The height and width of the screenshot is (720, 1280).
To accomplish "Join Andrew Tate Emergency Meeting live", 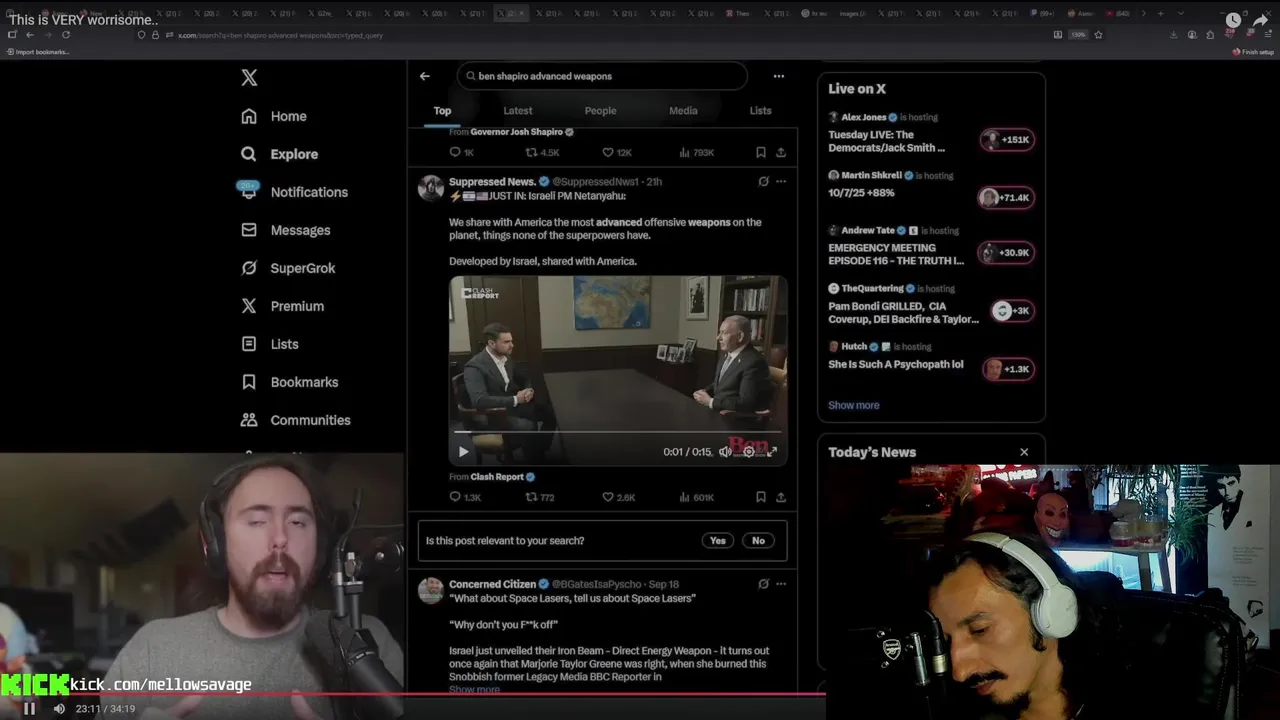I will [1007, 253].
